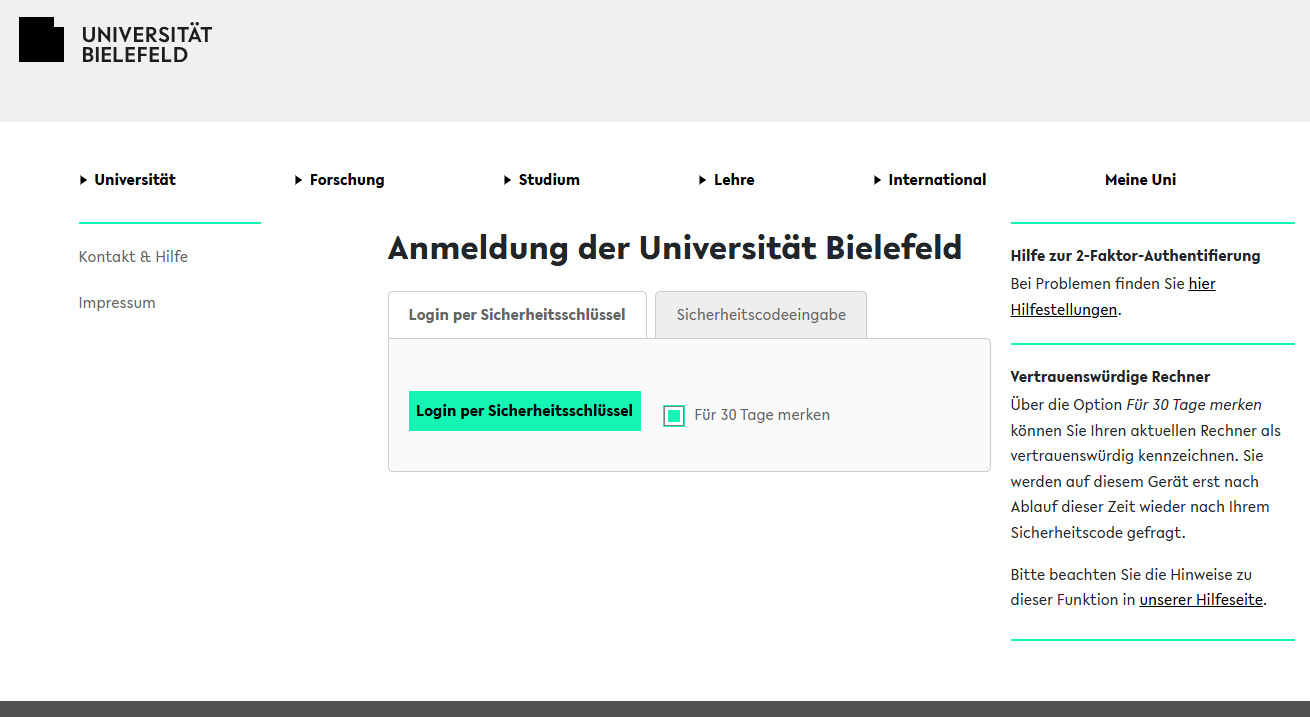This screenshot has width=1310, height=717.
Task: Click the Universität Bielefeld logo
Action: coord(116,40)
